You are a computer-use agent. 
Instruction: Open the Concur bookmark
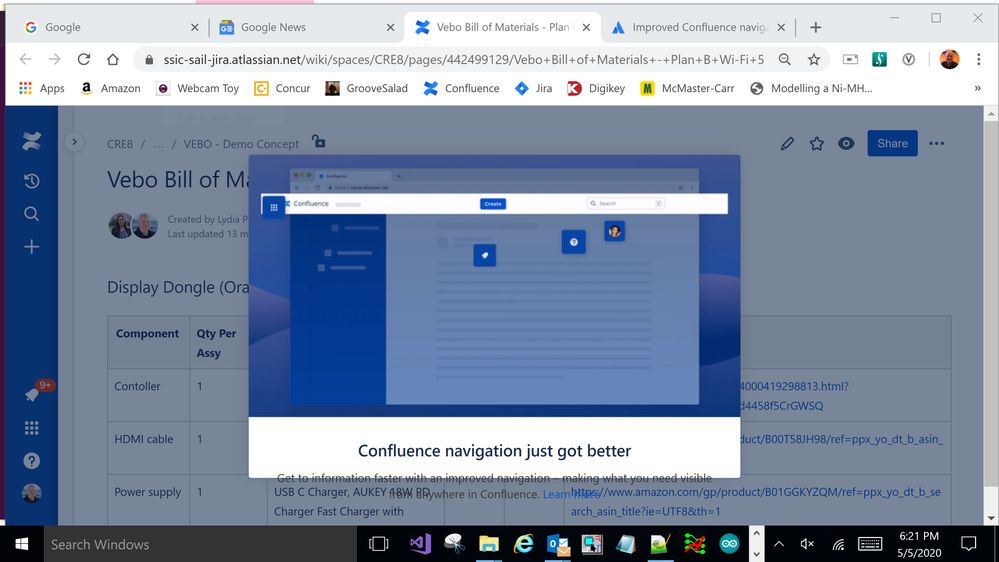282,89
